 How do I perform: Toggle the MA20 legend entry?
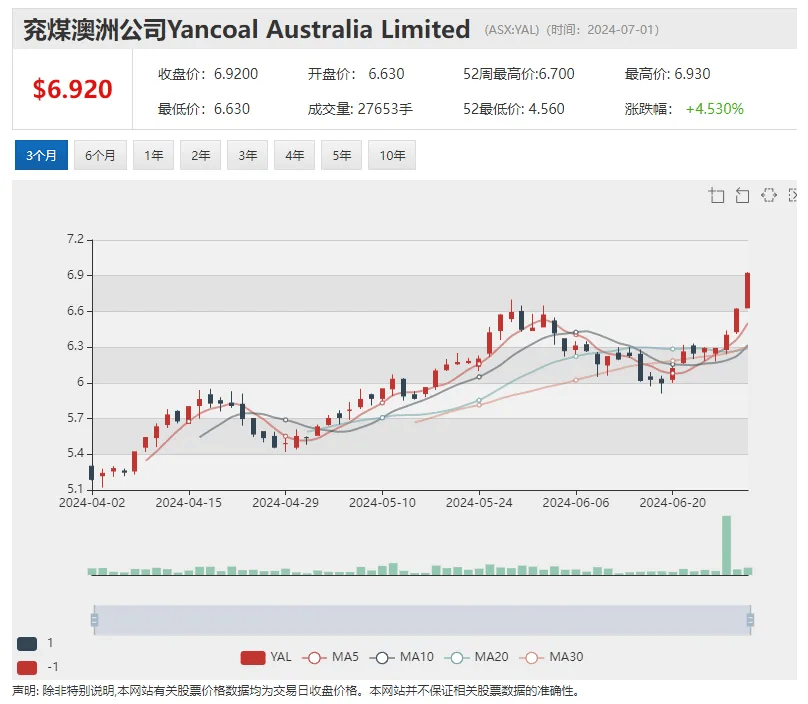[x=479, y=657]
